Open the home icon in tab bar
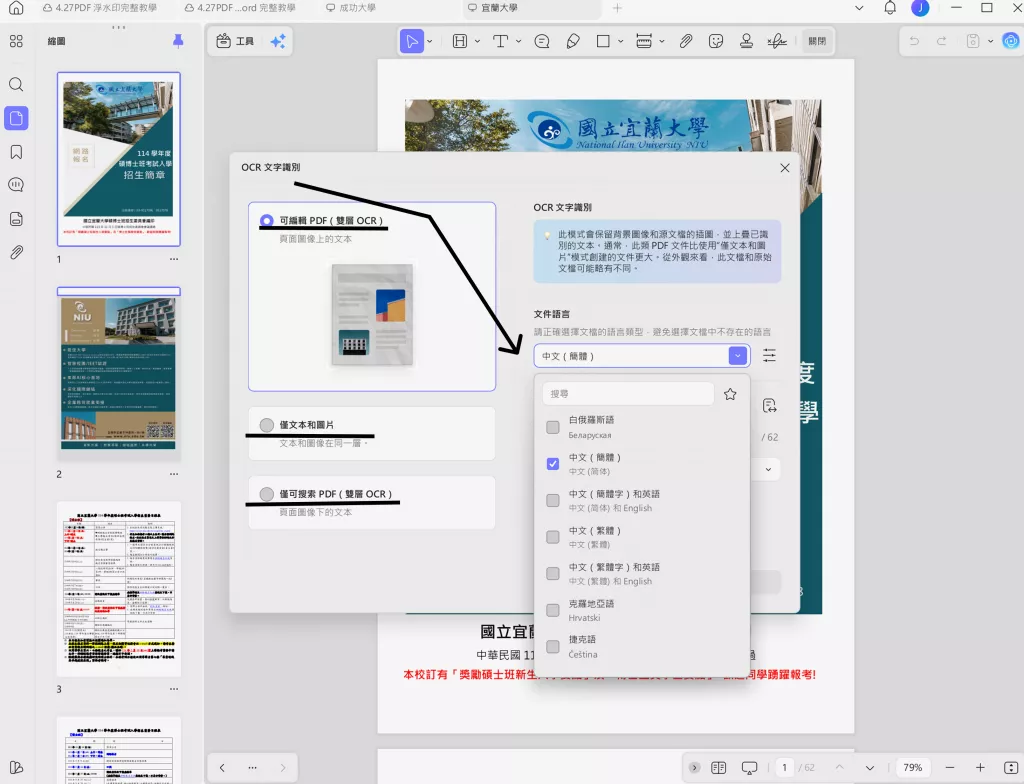This screenshot has width=1024, height=784. (x=16, y=8)
